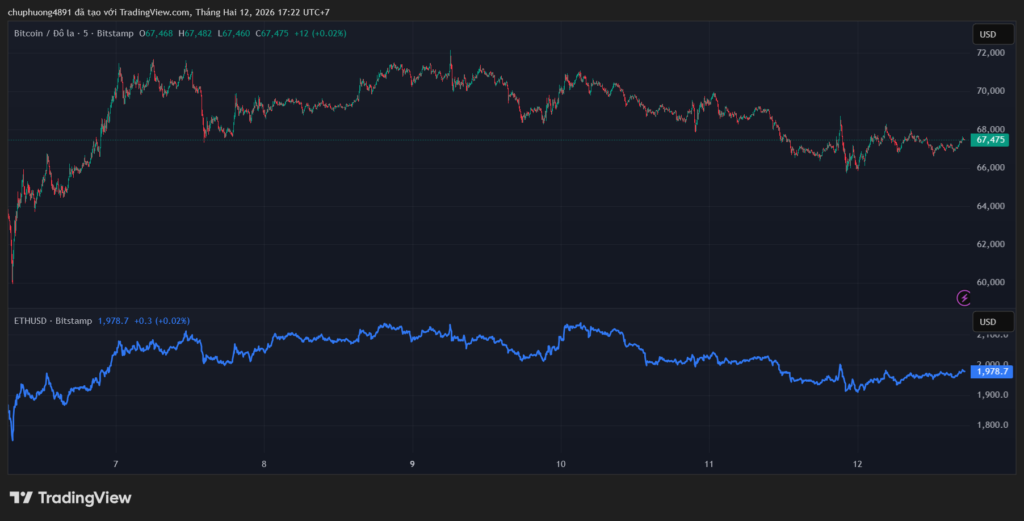Select date 11 on the time axis
The height and width of the screenshot is (521, 1024).
coord(709,465)
